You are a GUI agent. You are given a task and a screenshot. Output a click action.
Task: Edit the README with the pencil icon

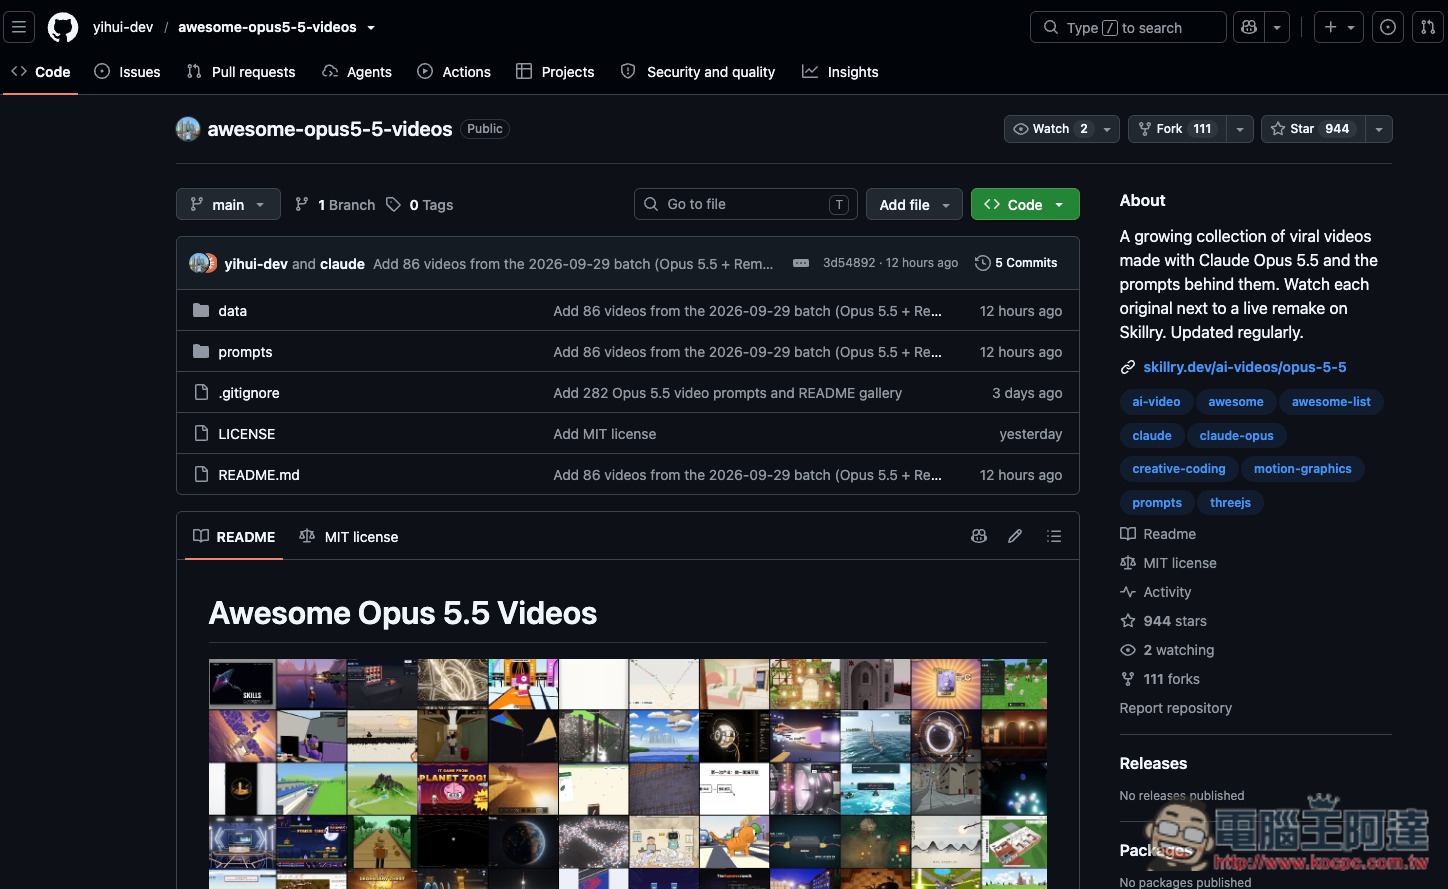[x=1015, y=537]
